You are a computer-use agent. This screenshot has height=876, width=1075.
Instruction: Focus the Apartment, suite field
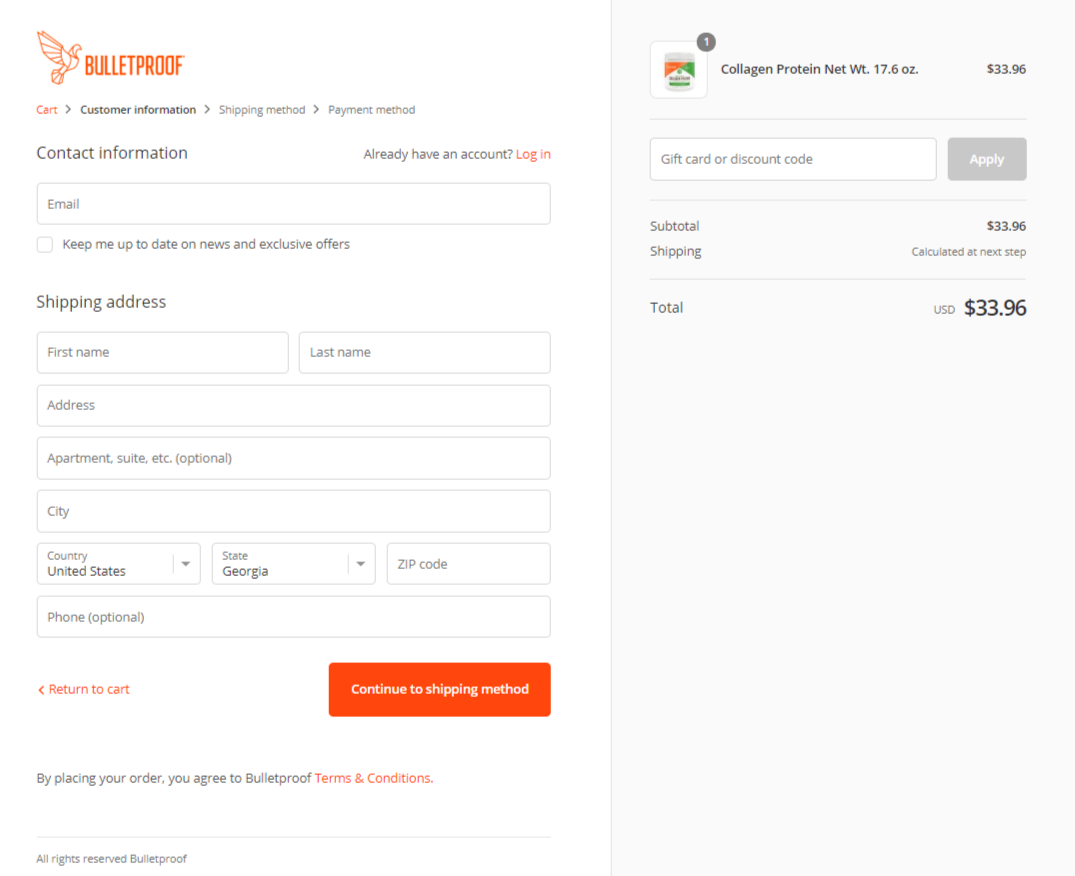[293, 458]
